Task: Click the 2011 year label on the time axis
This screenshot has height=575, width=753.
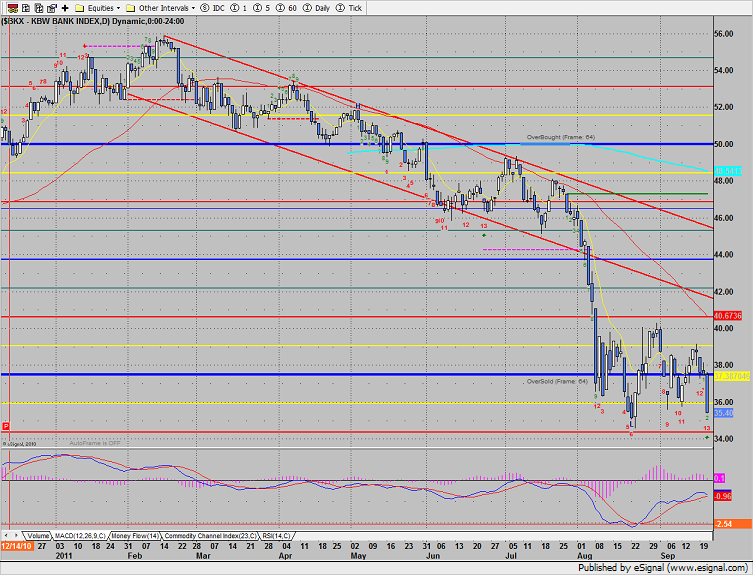Action: 63,556
